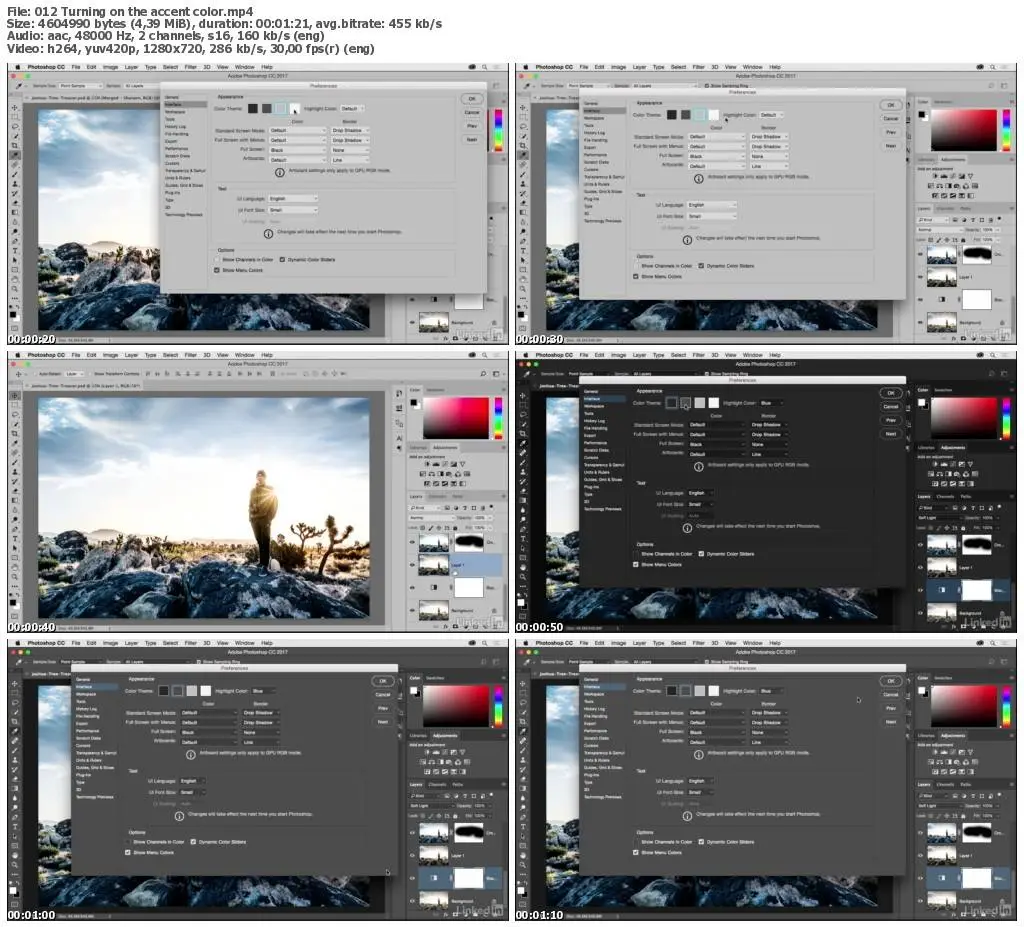
Task: Click the info icon beside Artboard note, 00:00:50 frame
Action: [699, 466]
